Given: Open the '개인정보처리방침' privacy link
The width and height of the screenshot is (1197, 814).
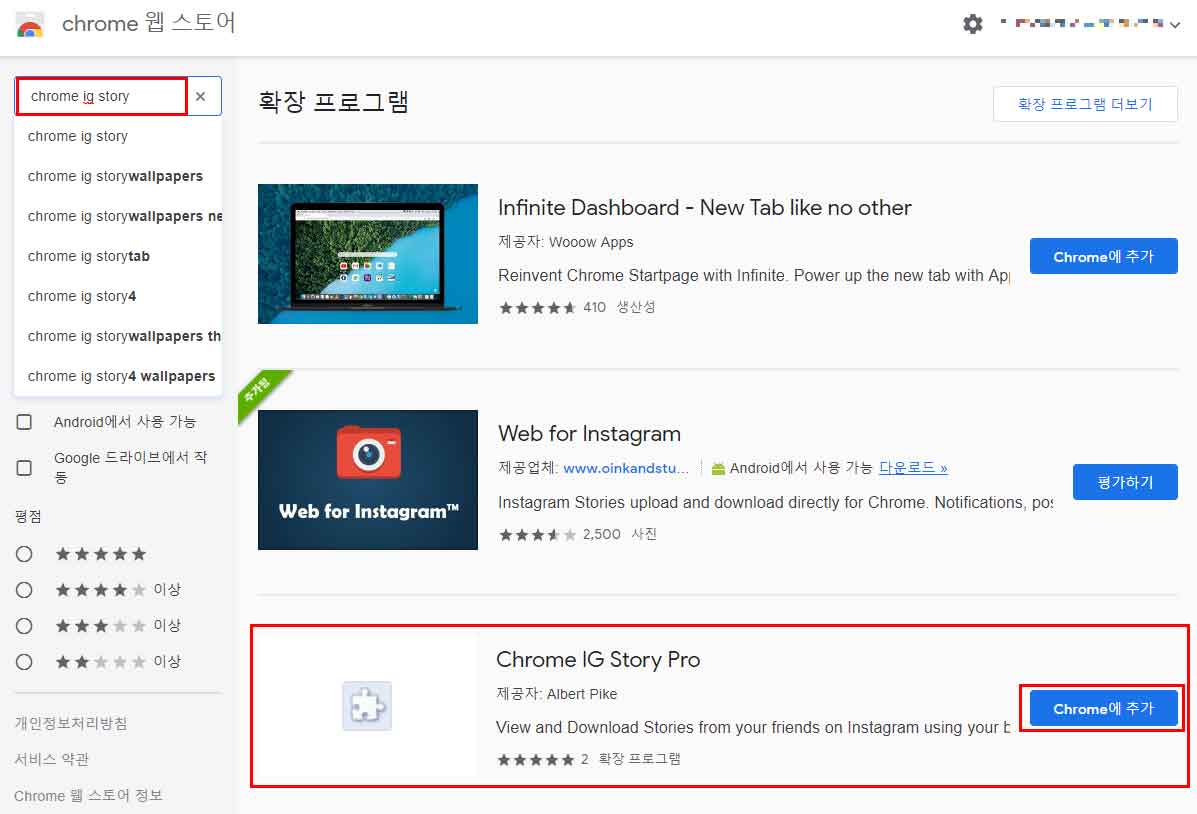Looking at the screenshot, I should pos(71,723).
